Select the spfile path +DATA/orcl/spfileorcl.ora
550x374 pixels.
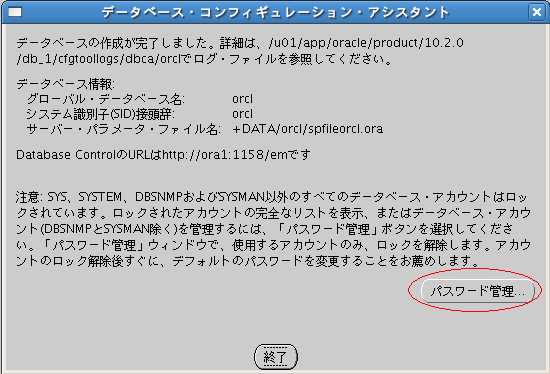pos(308,129)
